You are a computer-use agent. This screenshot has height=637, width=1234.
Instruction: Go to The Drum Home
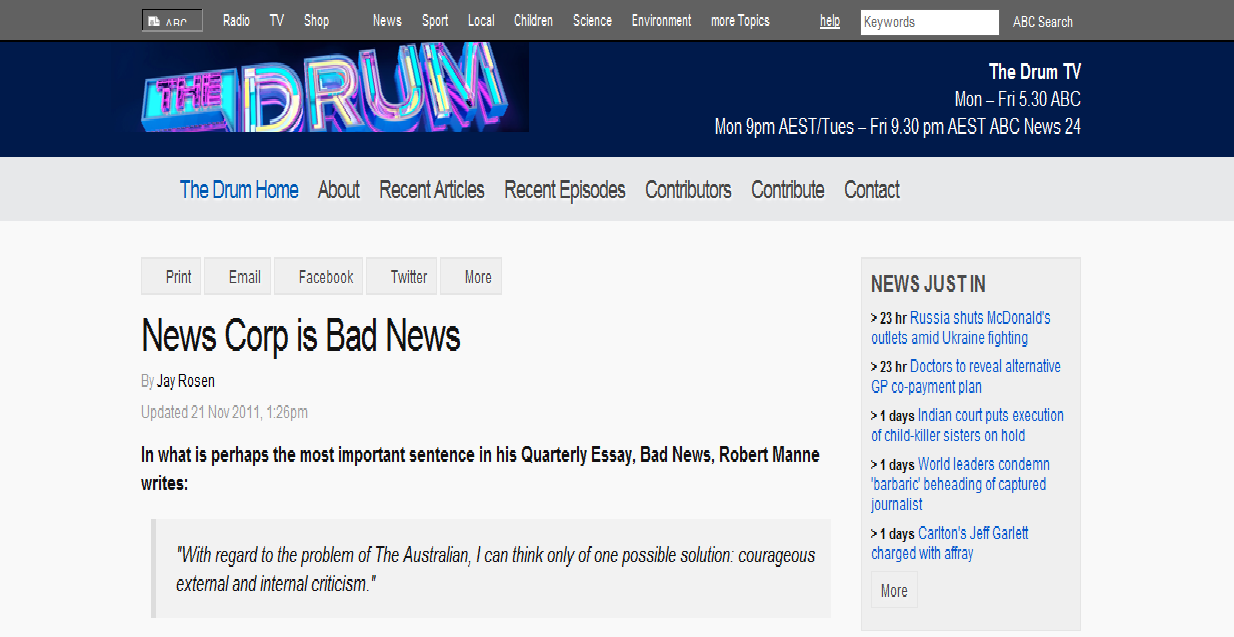239,189
